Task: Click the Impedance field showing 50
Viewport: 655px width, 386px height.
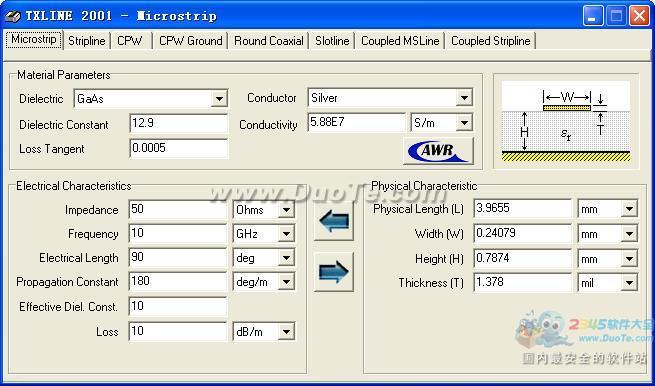Action: tap(178, 210)
